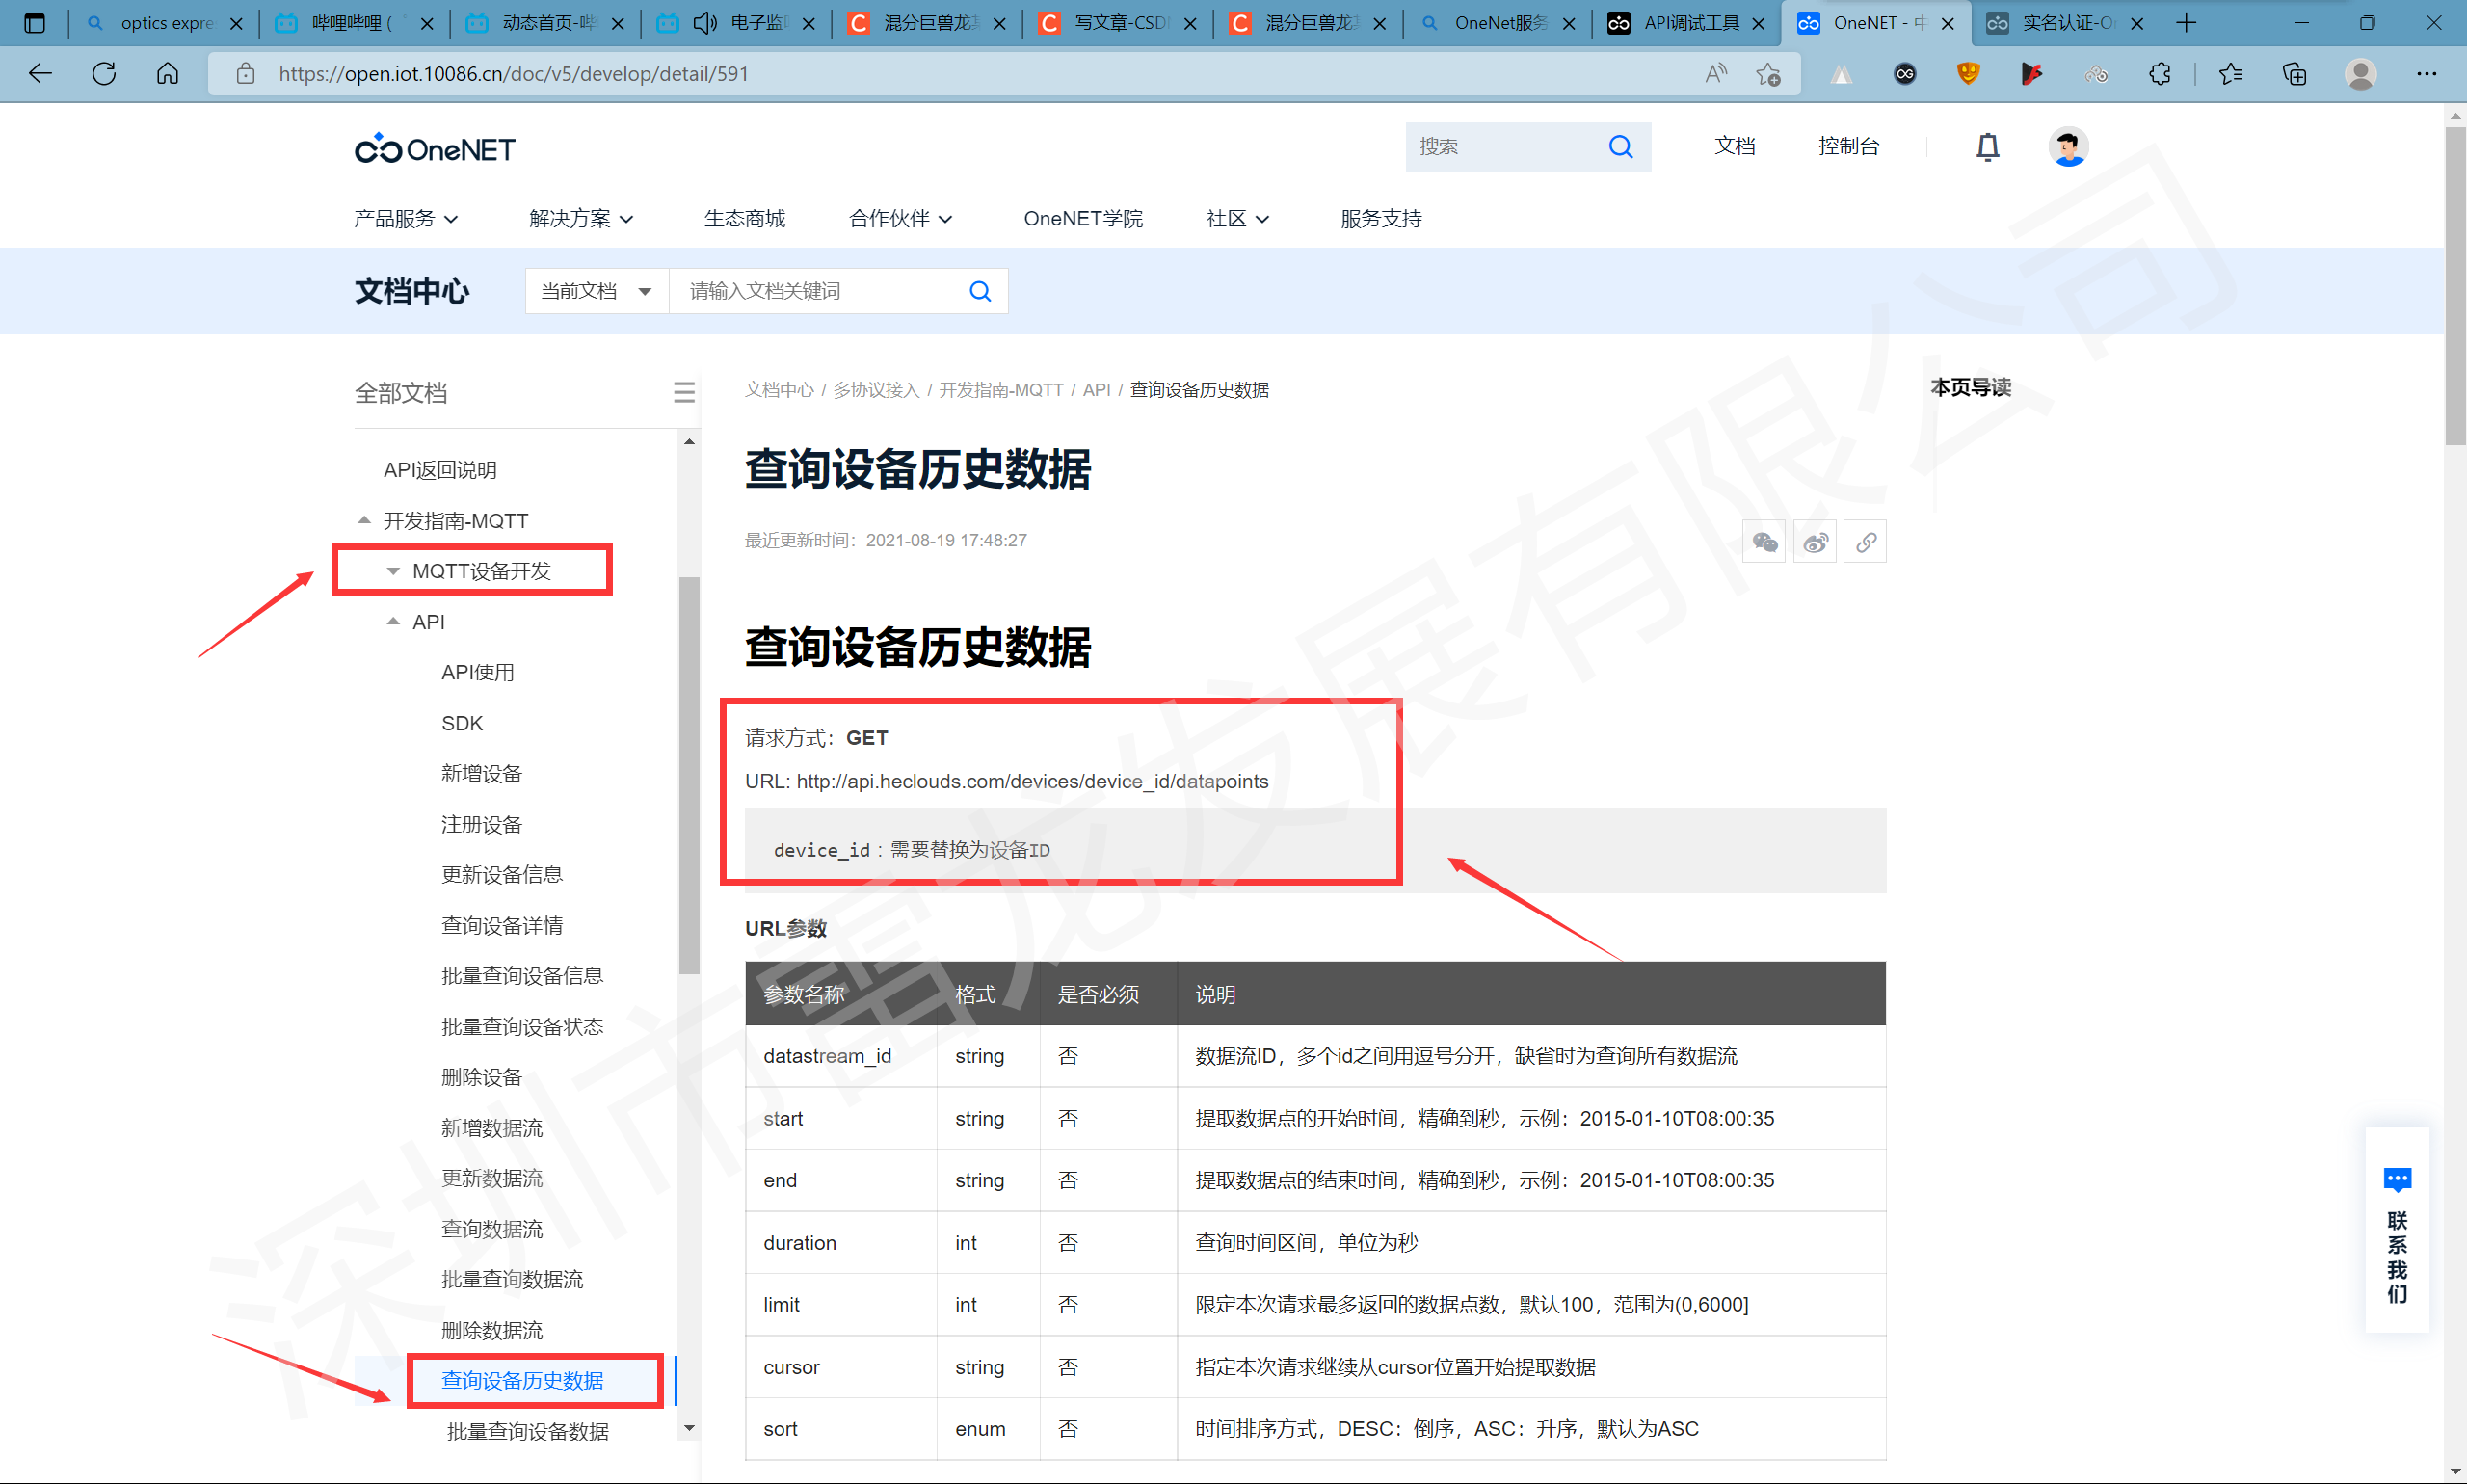The image size is (2467, 1484).
Task: Toggle the sidebar list icon next to 全部文档
Action: 684,392
